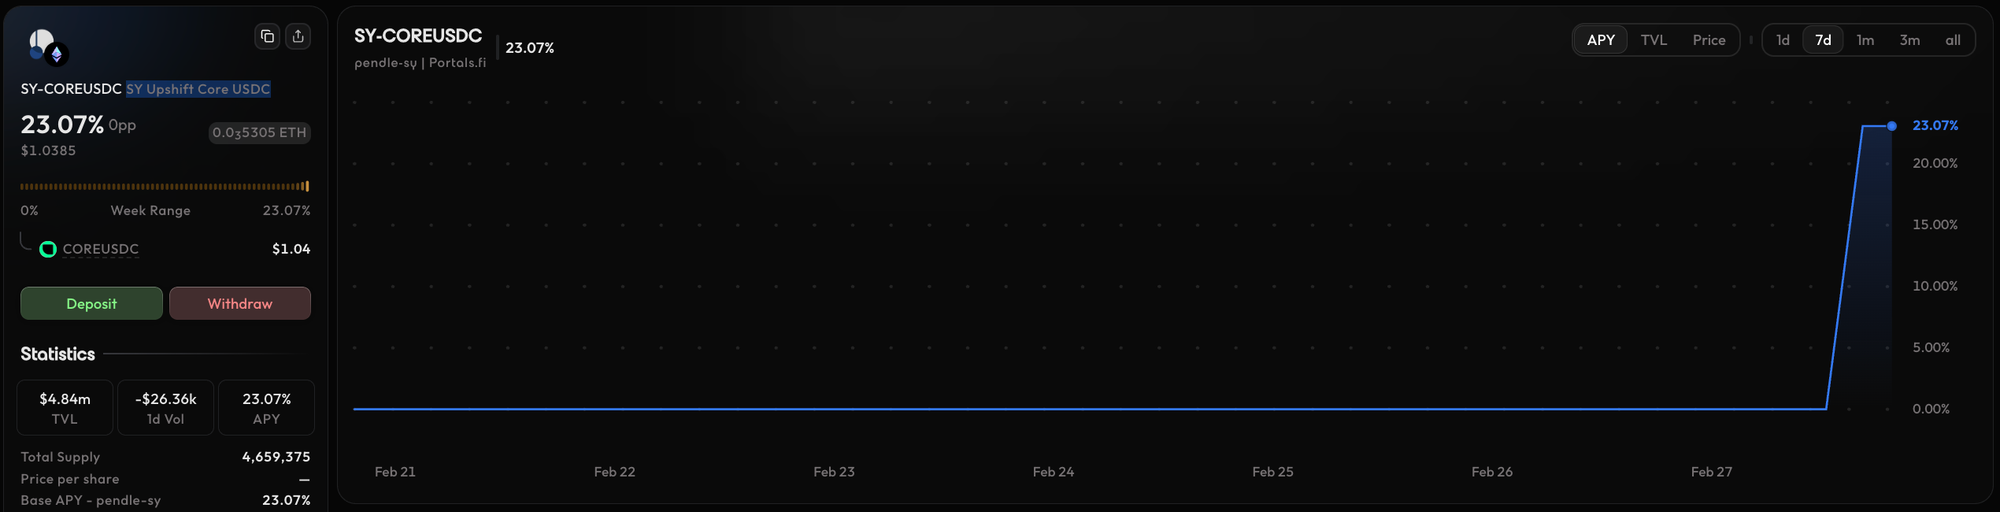The height and width of the screenshot is (512, 2000).
Task: Switch chart to TVL tab
Action: 1654,40
